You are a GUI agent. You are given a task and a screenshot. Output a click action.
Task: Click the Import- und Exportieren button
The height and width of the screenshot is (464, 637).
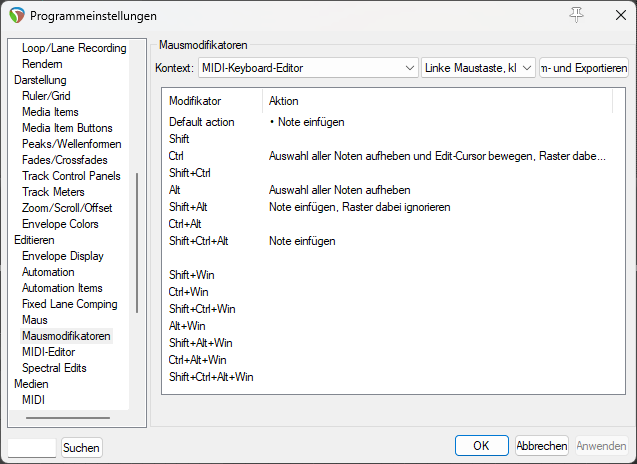point(584,67)
